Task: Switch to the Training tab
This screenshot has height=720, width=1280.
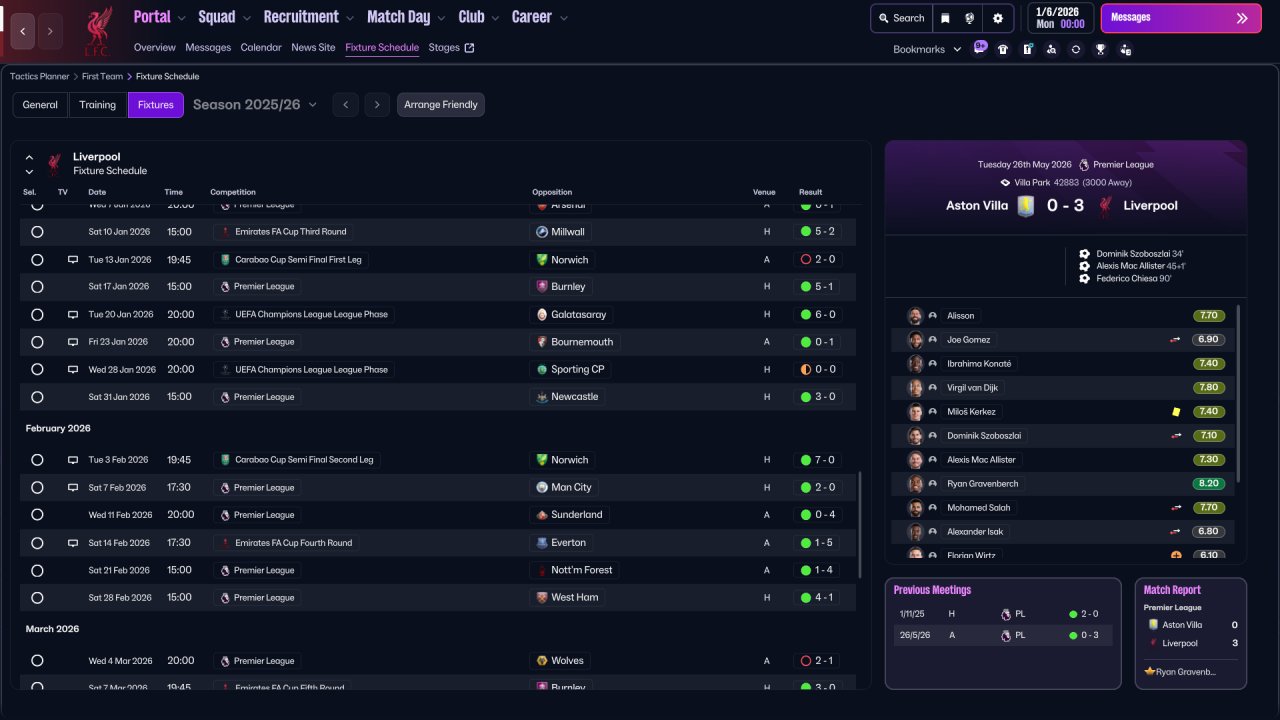Action: tap(98, 105)
